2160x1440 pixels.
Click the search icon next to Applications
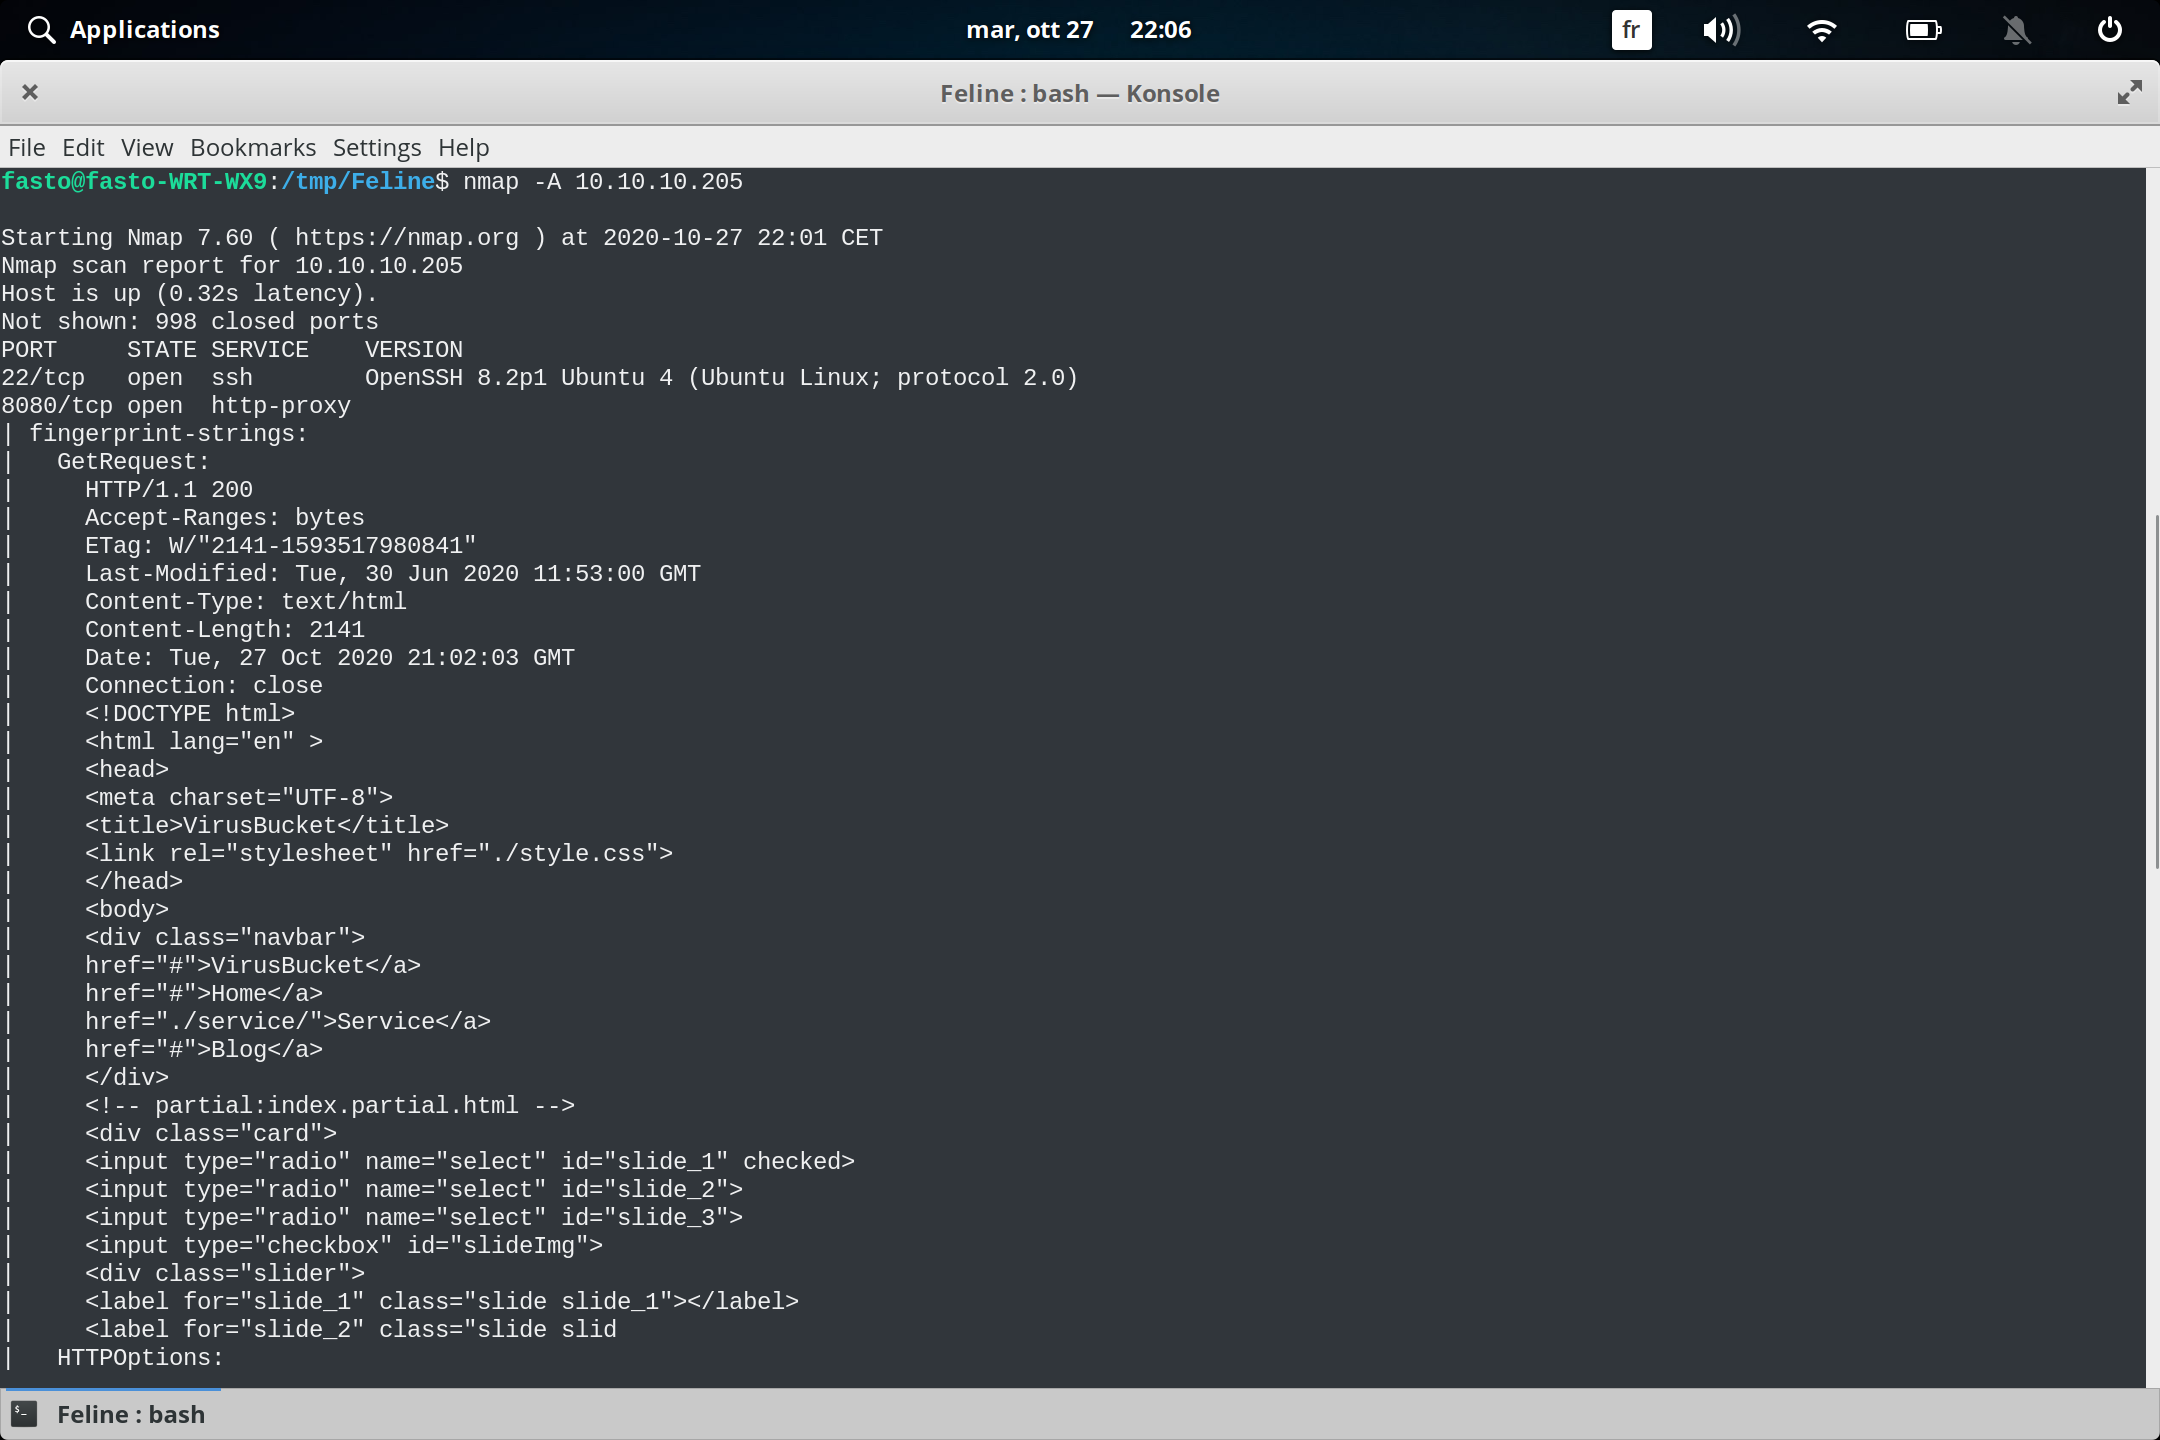tap(41, 29)
